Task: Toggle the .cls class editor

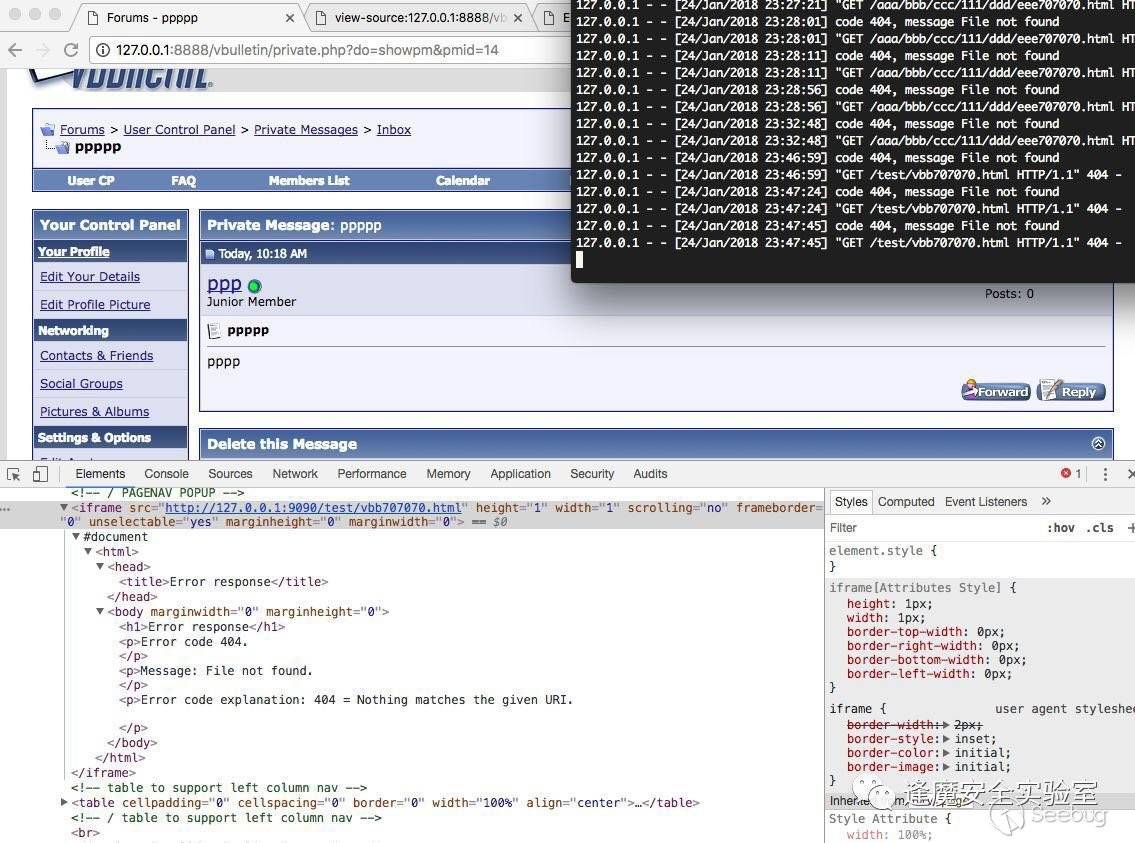Action: 1100,528
